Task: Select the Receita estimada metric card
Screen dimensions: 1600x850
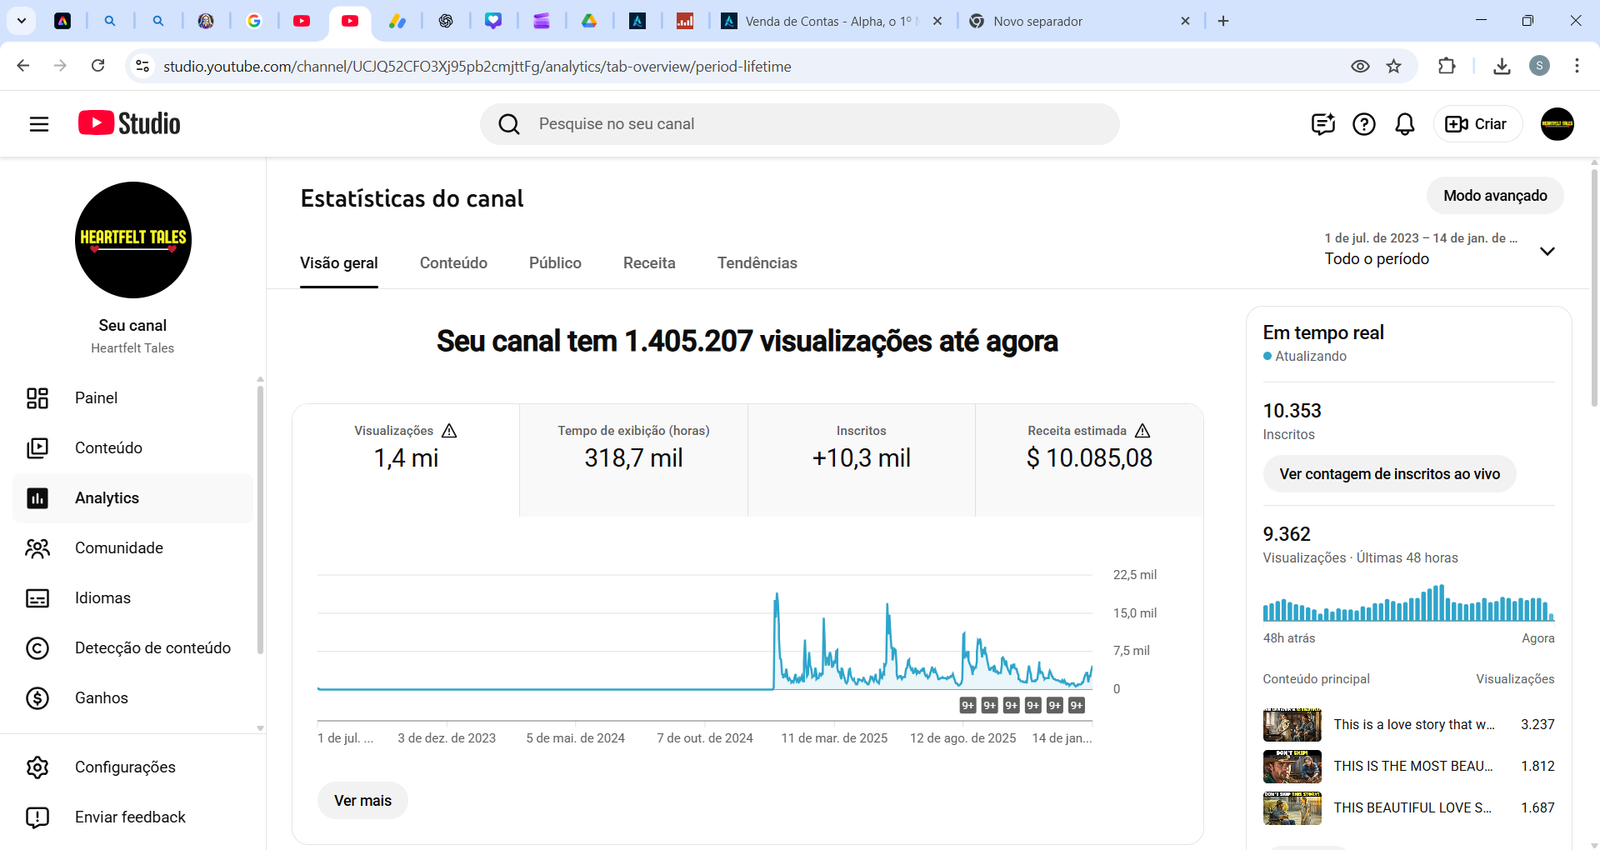Action: pos(1089,460)
